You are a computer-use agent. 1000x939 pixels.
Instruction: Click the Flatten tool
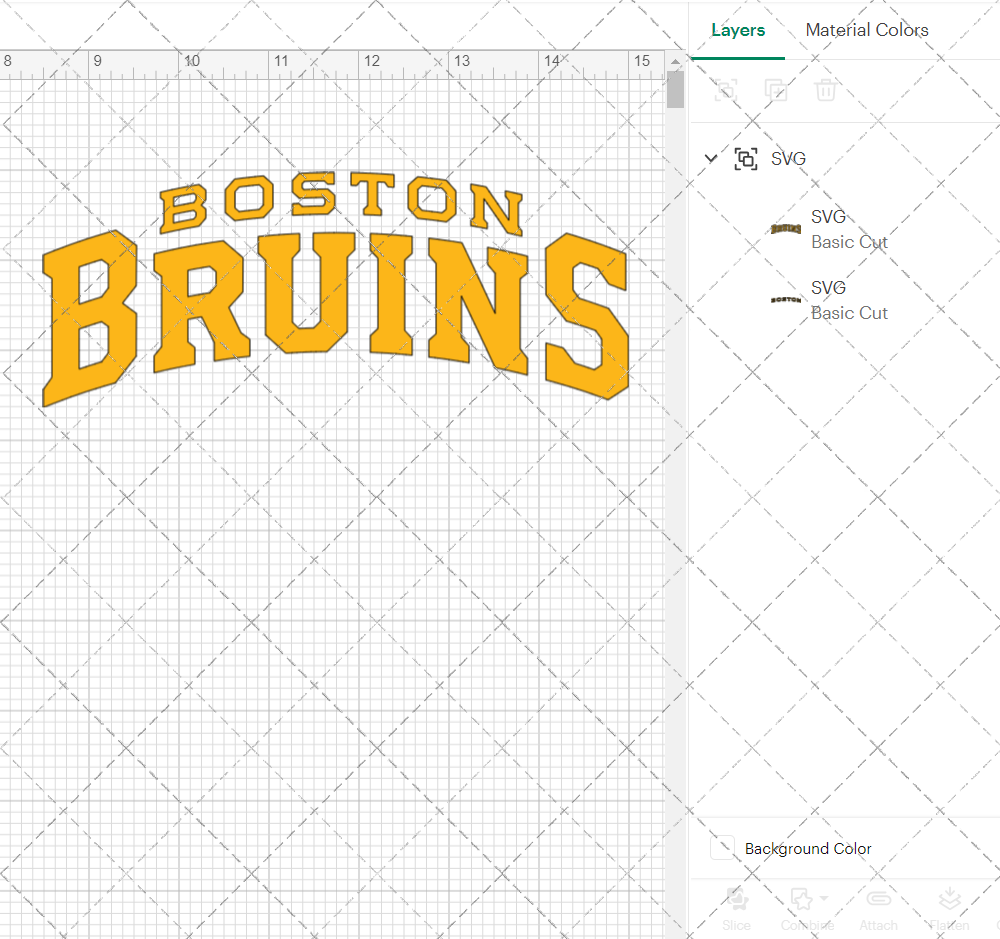pyautogui.click(x=950, y=908)
